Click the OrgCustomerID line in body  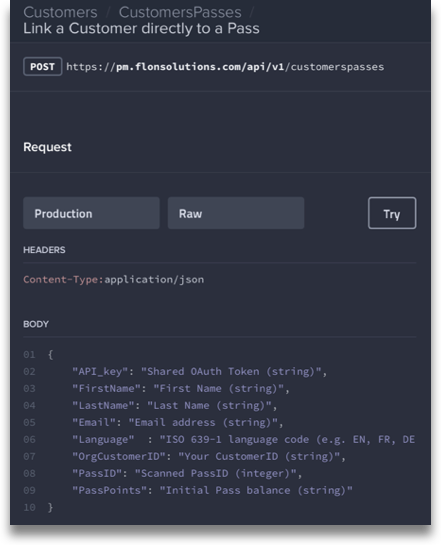click(x=209, y=456)
